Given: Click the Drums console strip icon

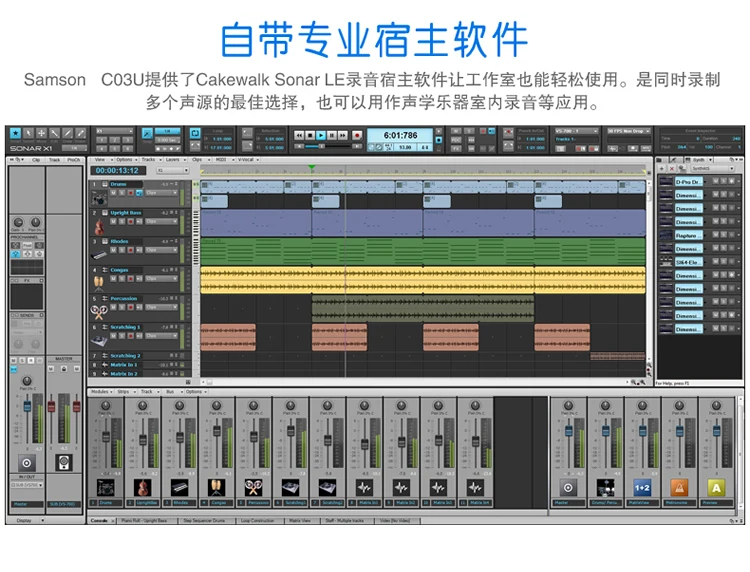Looking at the screenshot, I should (105, 488).
